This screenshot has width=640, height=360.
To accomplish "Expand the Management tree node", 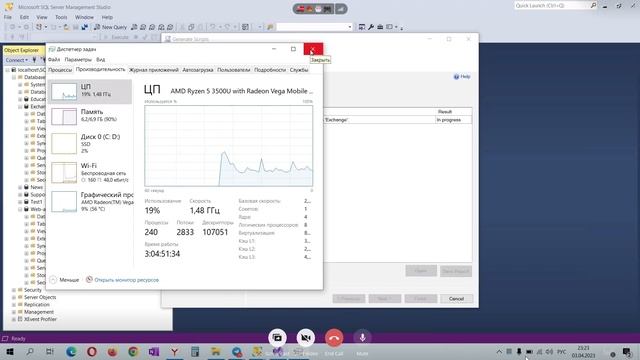I will (13, 312).
